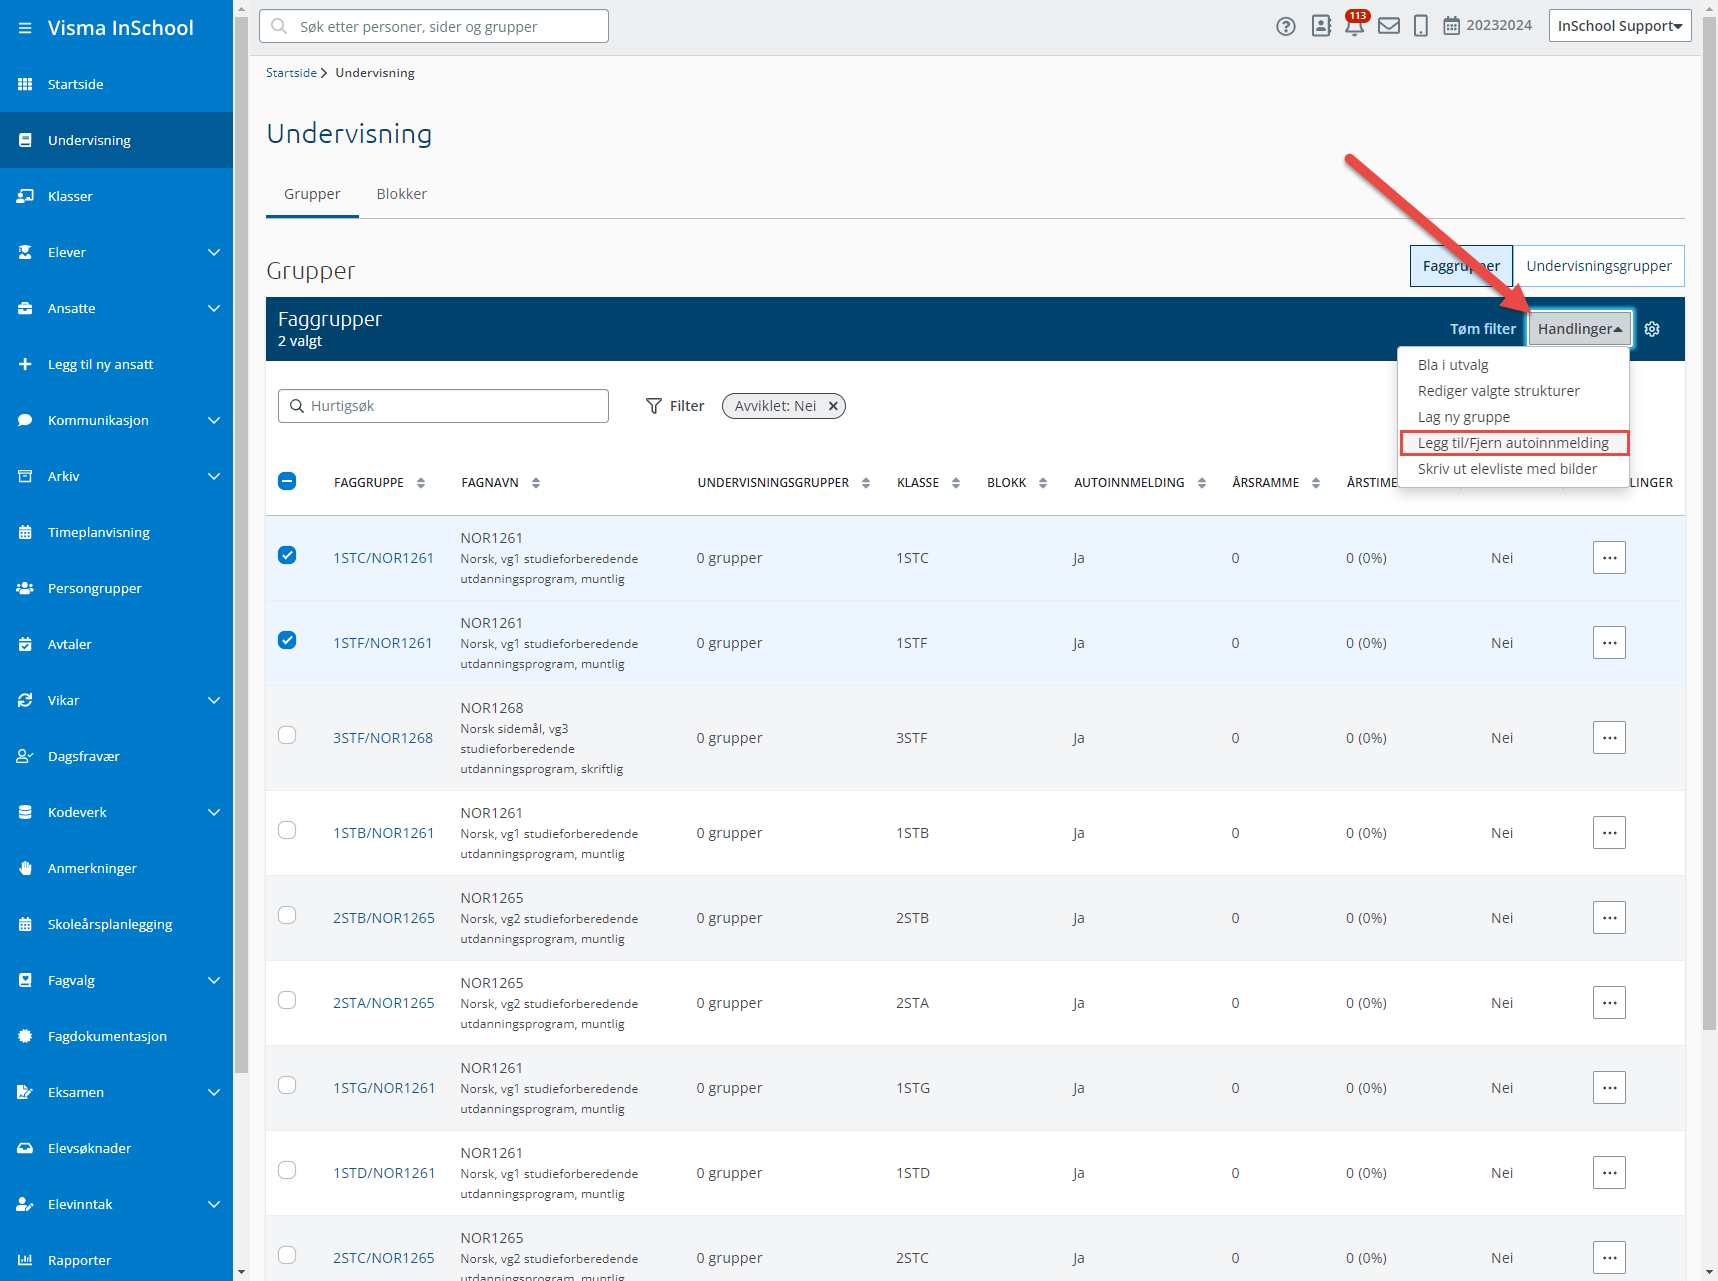Switch to Undervisningsgrupper view
The height and width of the screenshot is (1281, 1718).
[x=1599, y=266]
